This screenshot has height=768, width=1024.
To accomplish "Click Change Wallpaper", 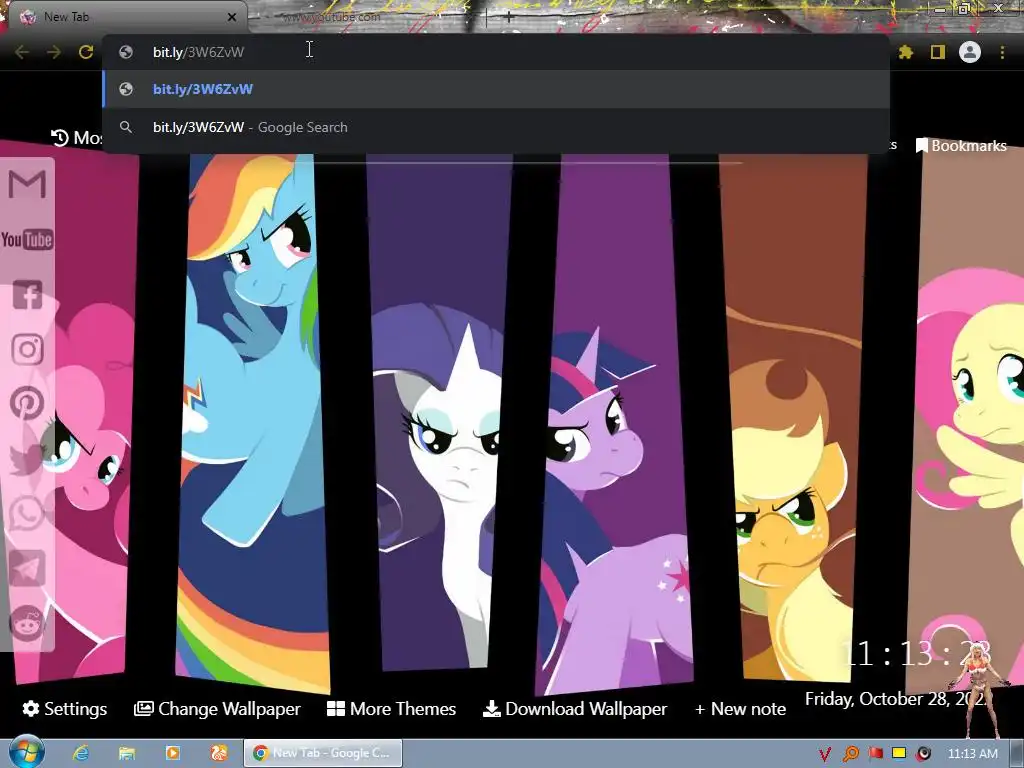I will [x=217, y=709].
